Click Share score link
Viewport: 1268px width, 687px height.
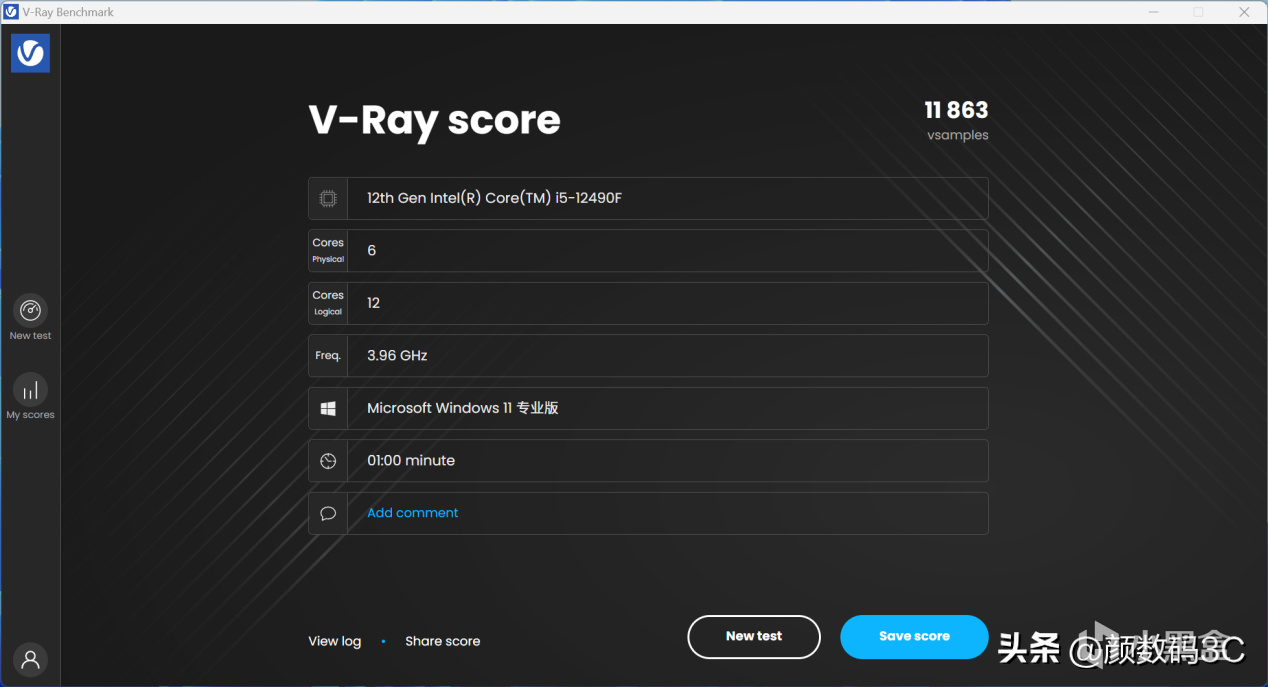click(x=442, y=641)
